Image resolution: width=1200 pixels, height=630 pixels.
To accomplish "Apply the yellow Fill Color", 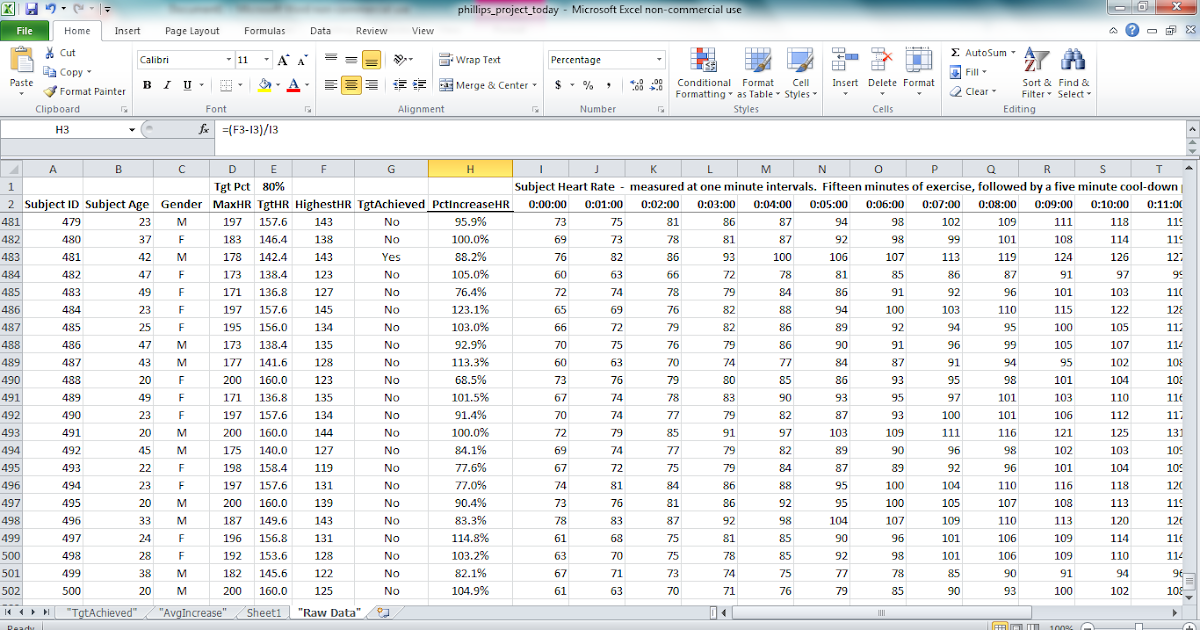I will click(x=264, y=85).
